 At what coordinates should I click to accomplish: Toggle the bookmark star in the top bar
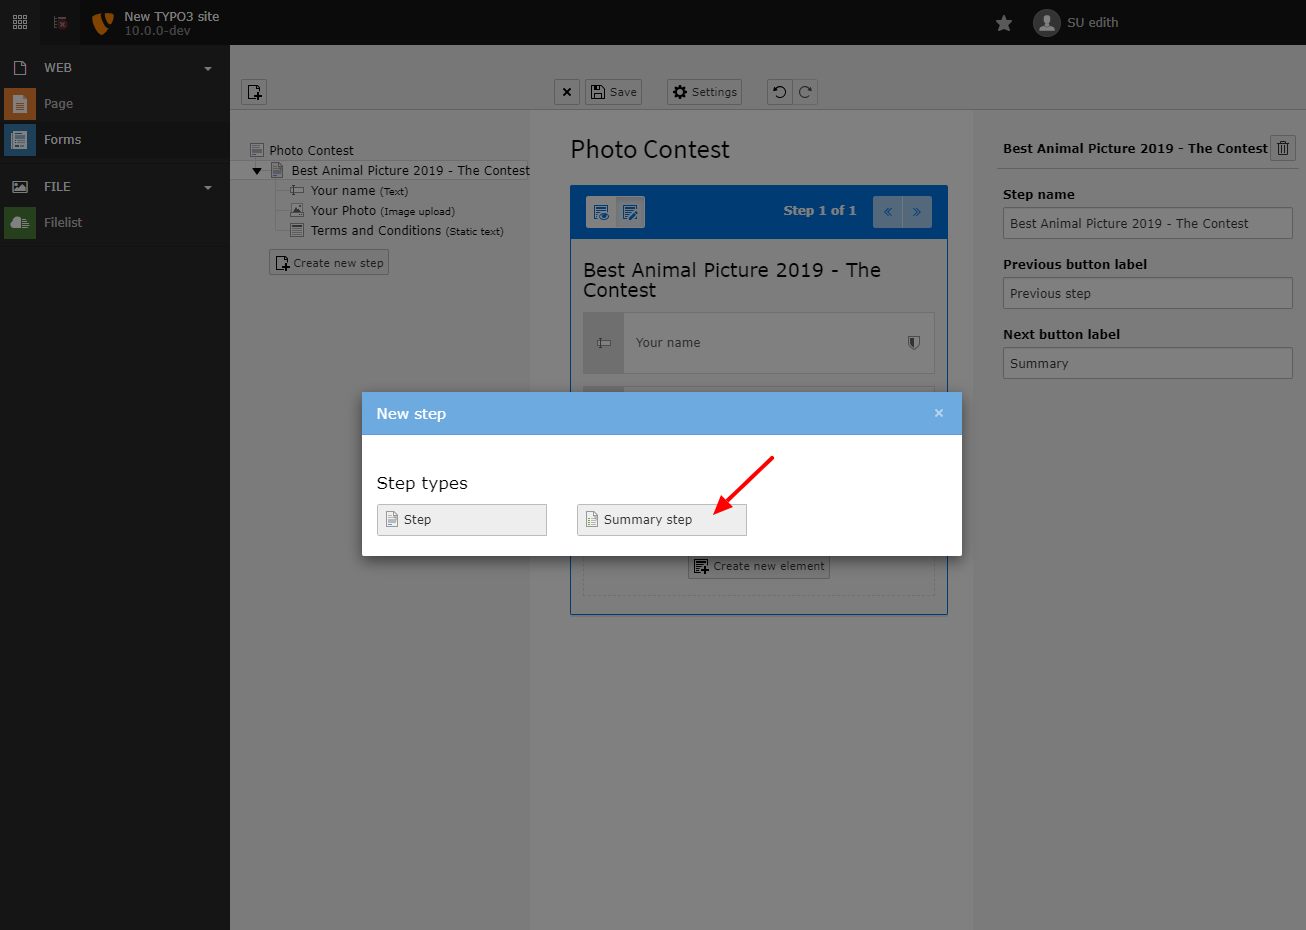click(x=1003, y=22)
